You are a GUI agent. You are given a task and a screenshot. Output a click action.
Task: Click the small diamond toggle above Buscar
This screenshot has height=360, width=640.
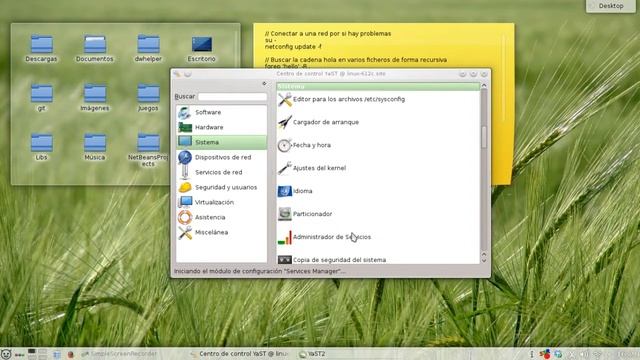[264, 83]
